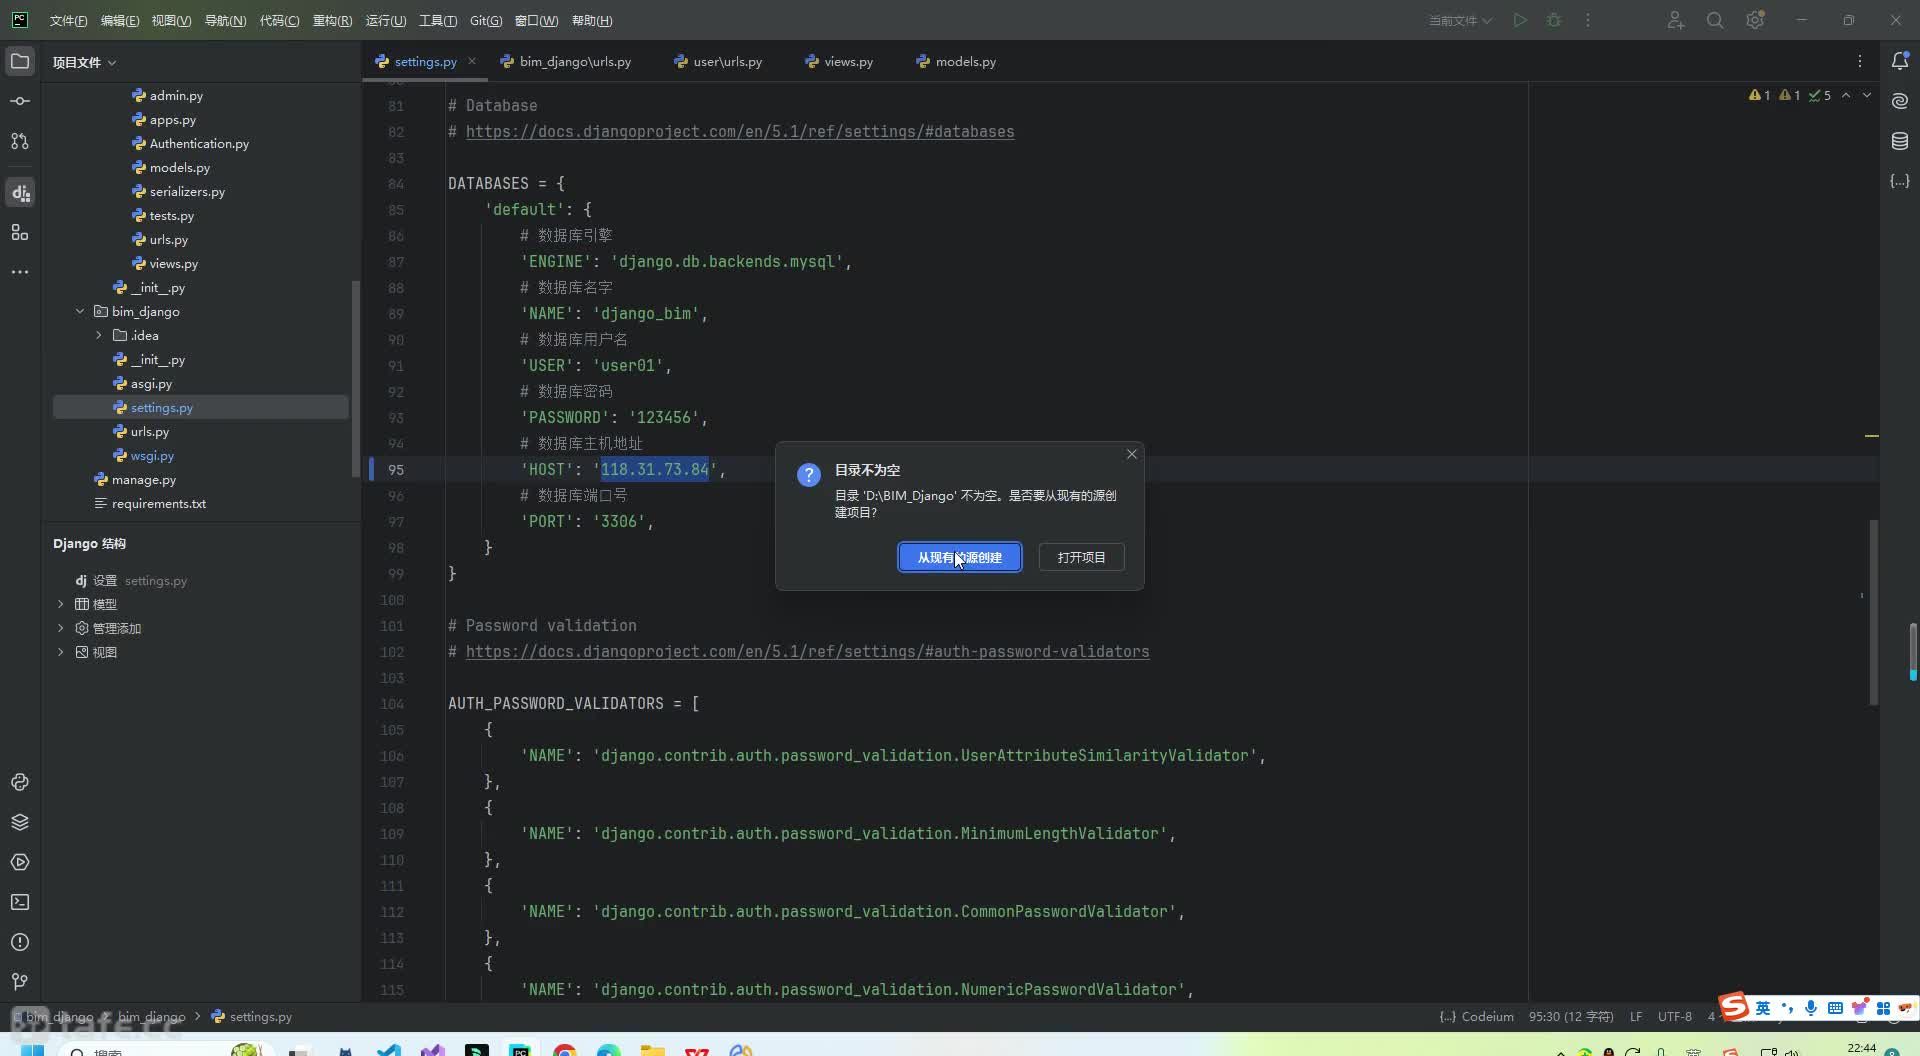Expand the .idea folder

coord(99,335)
